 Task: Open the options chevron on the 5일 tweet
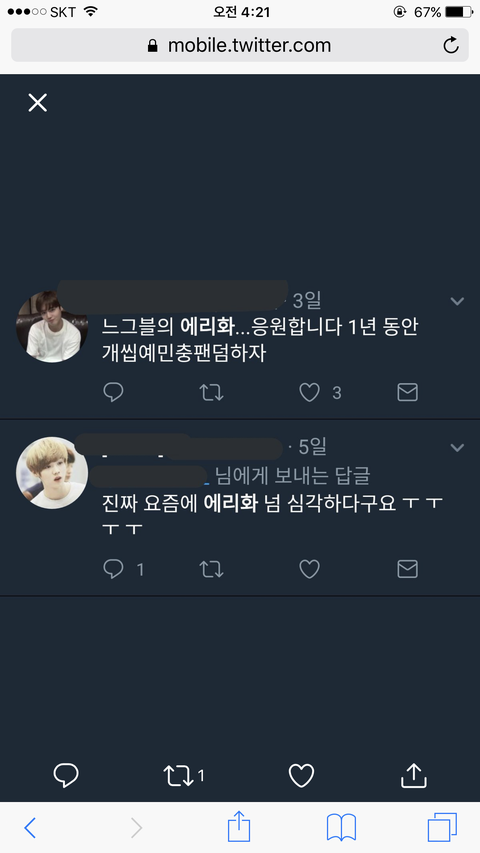[x=457, y=448]
